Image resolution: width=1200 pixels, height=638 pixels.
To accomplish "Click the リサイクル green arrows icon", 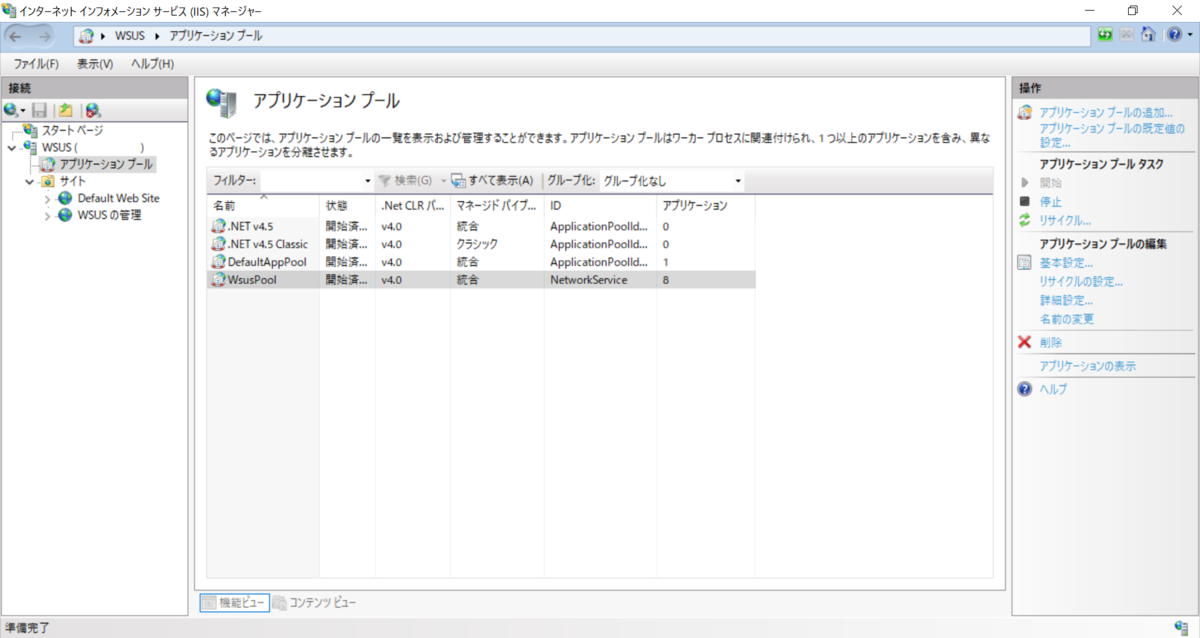I will (x=1024, y=220).
